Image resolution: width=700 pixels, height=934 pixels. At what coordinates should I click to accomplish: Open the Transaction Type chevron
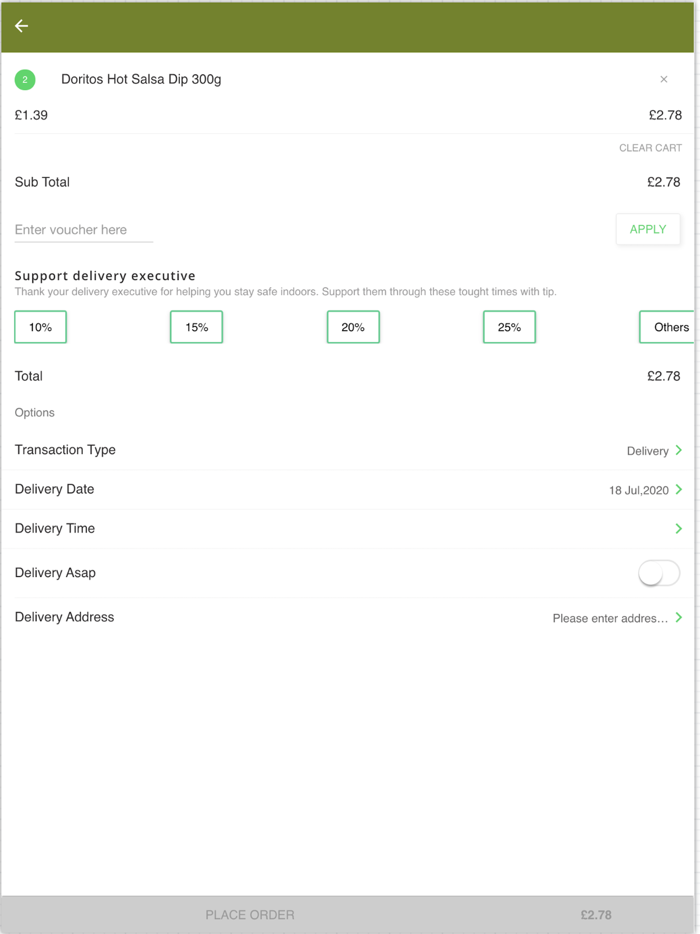(x=679, y=450)
